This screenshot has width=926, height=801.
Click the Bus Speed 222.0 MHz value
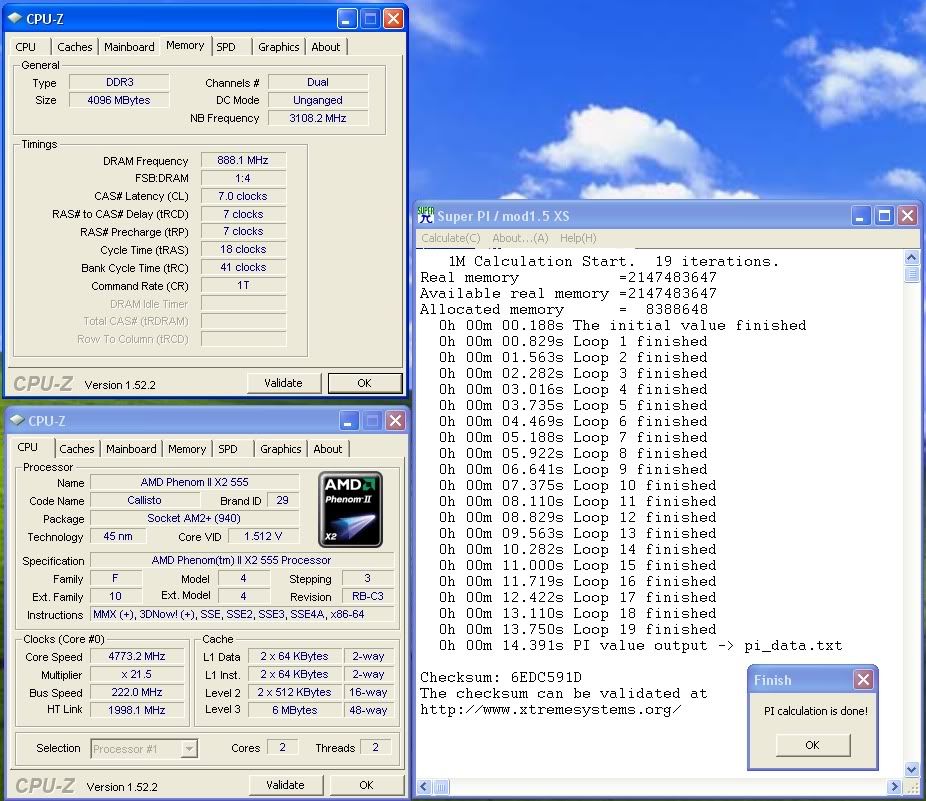click(x=136, y=692)
